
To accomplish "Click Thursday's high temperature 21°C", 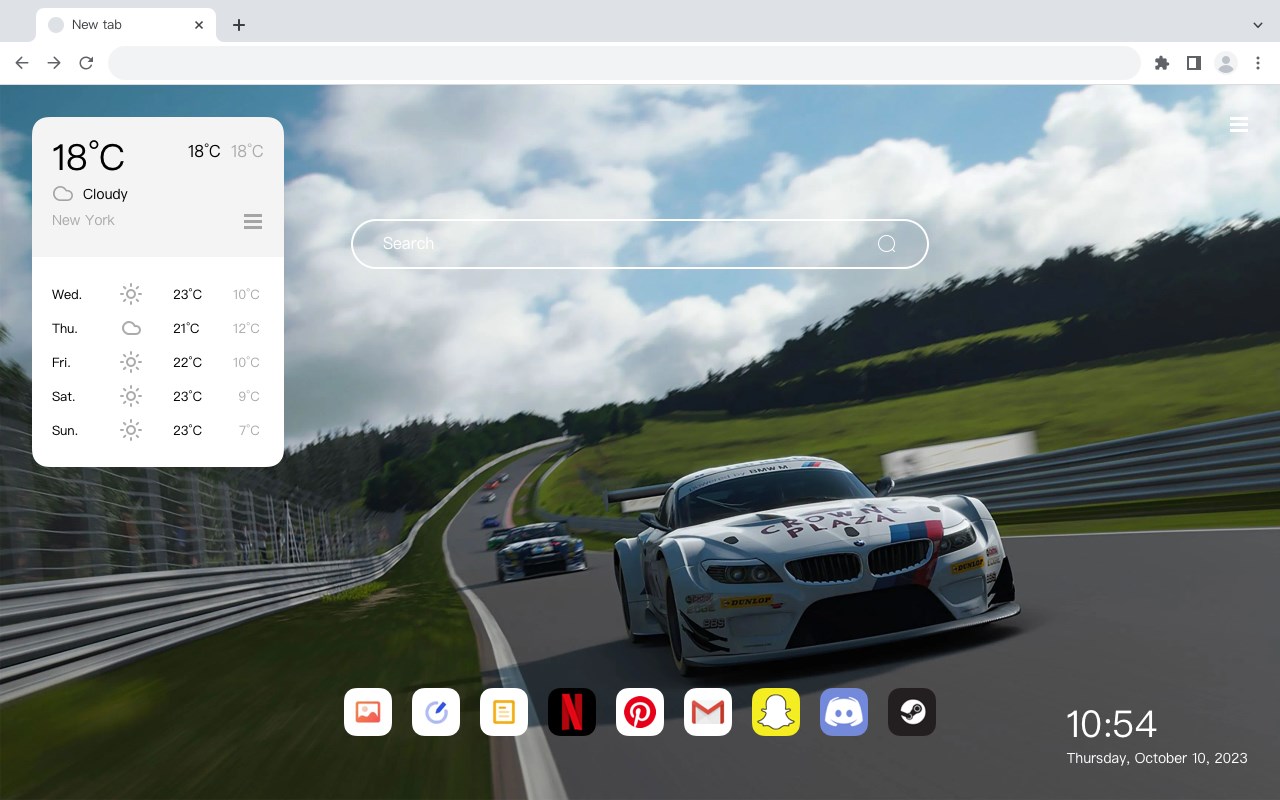I will click(186, 328).
